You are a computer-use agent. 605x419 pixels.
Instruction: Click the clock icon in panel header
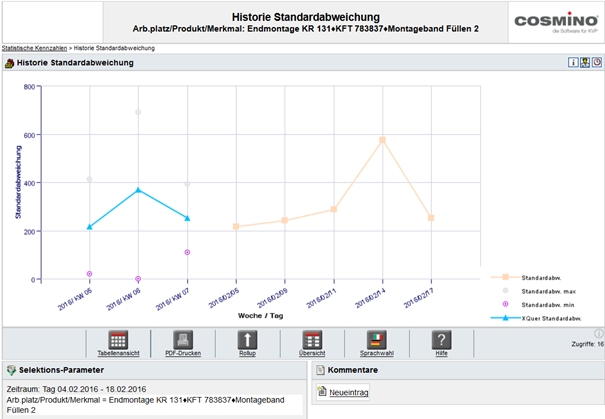tap(596, 62)
